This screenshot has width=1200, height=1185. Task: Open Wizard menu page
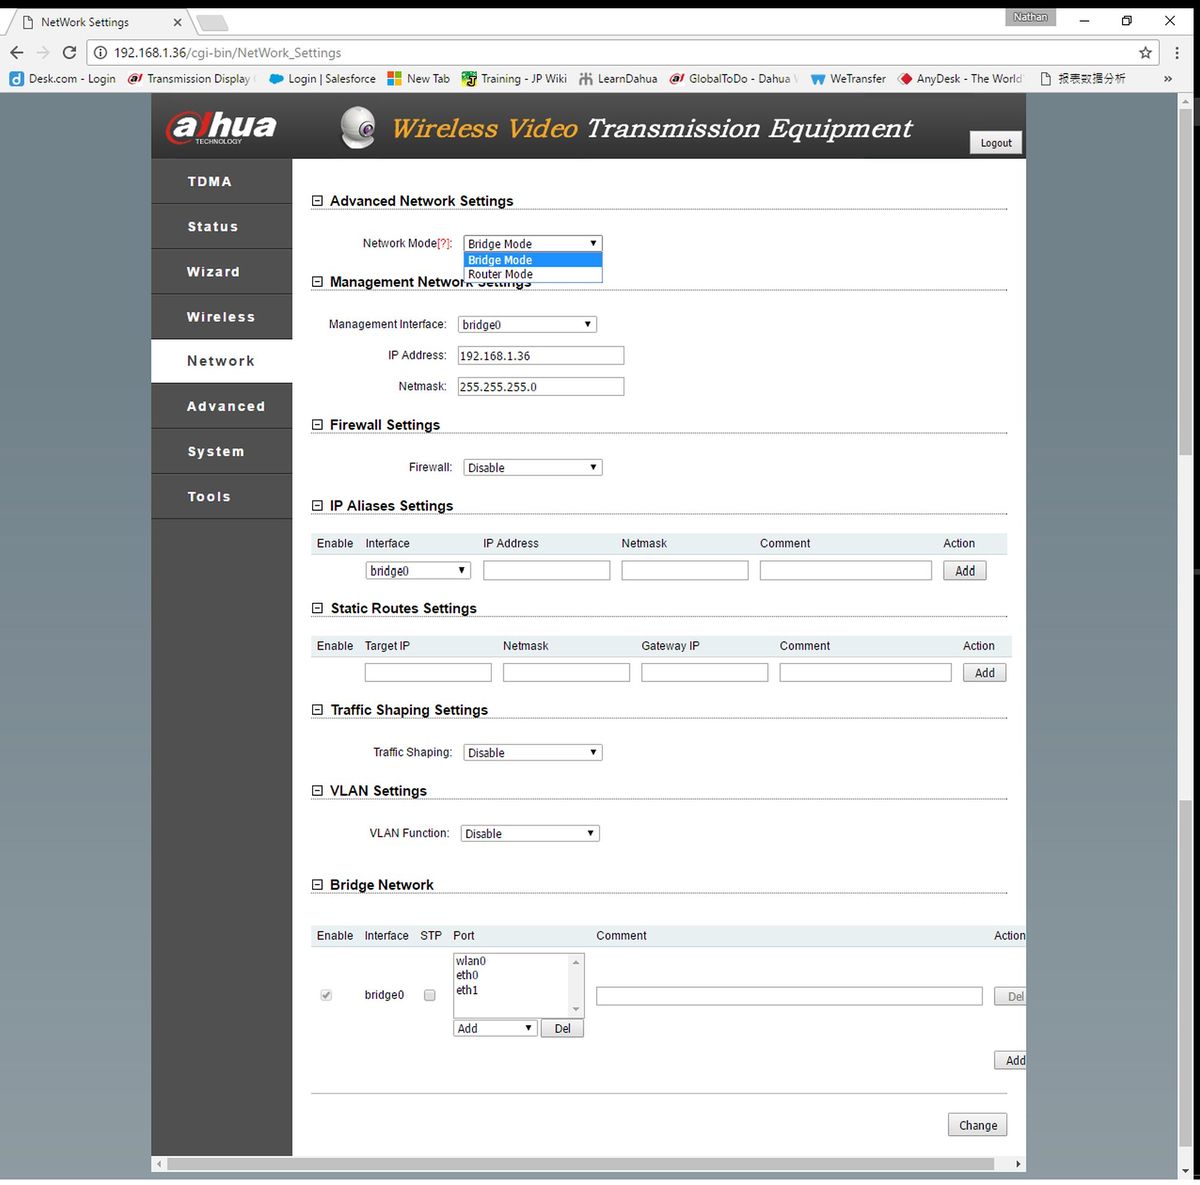(221, 272)
